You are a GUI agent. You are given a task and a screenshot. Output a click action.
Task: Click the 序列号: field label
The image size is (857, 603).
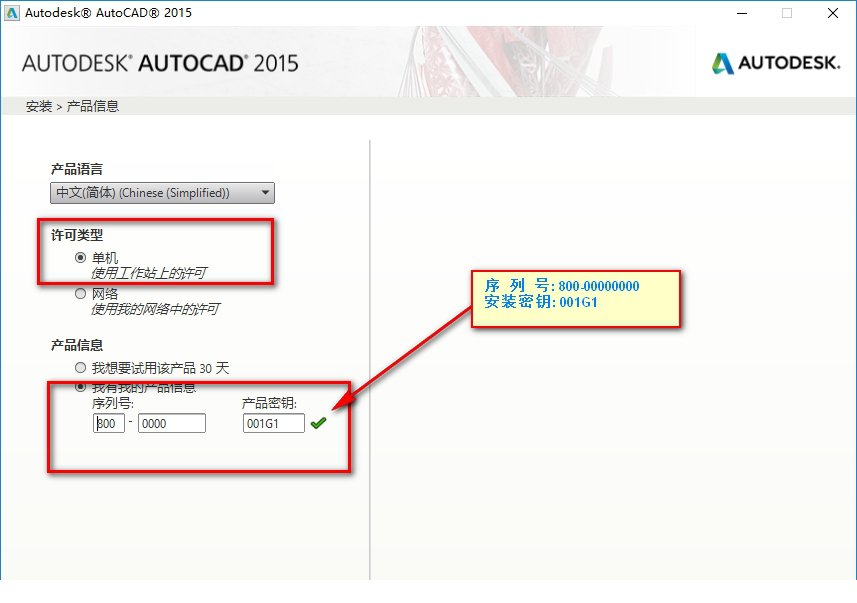(113, 403)
